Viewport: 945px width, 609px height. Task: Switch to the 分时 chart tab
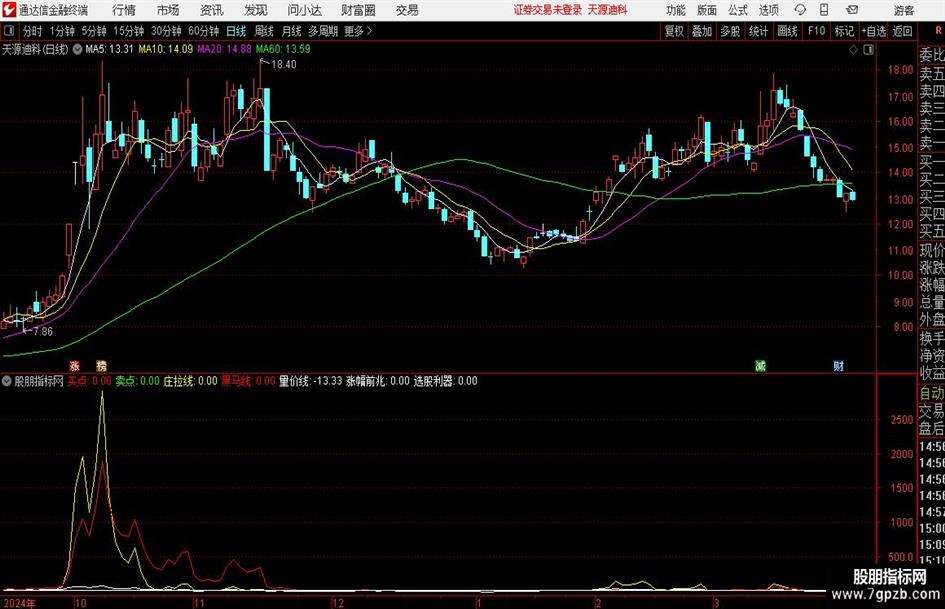[x=33, y=31]
